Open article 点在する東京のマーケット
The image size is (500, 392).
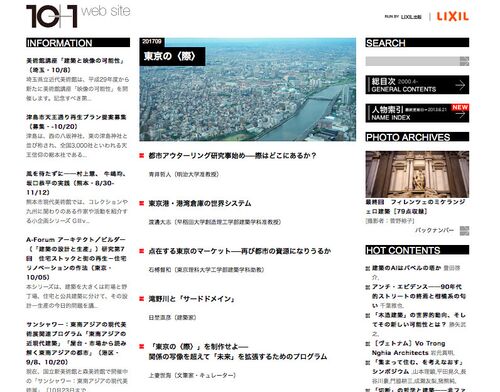[x=240, y=251]
